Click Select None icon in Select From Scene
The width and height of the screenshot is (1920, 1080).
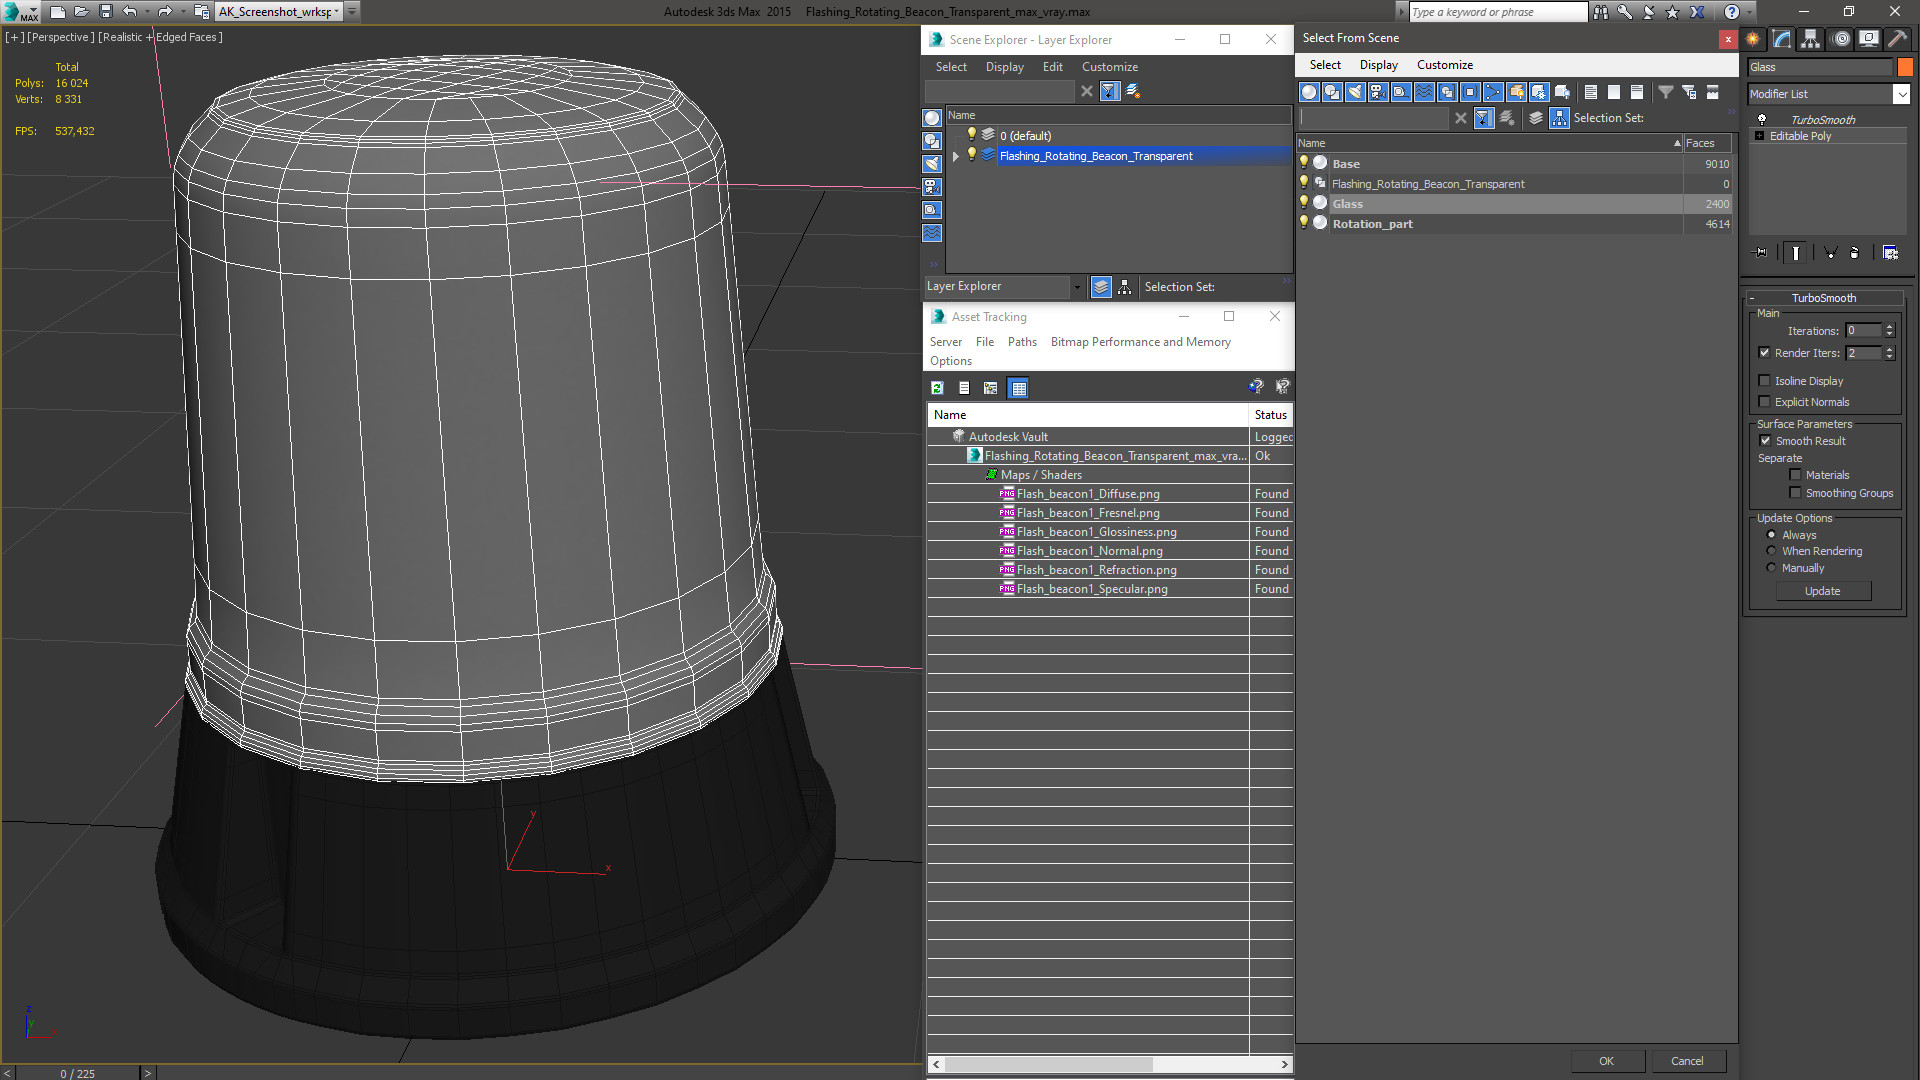pyautogui.click(x=1614, y=92)
